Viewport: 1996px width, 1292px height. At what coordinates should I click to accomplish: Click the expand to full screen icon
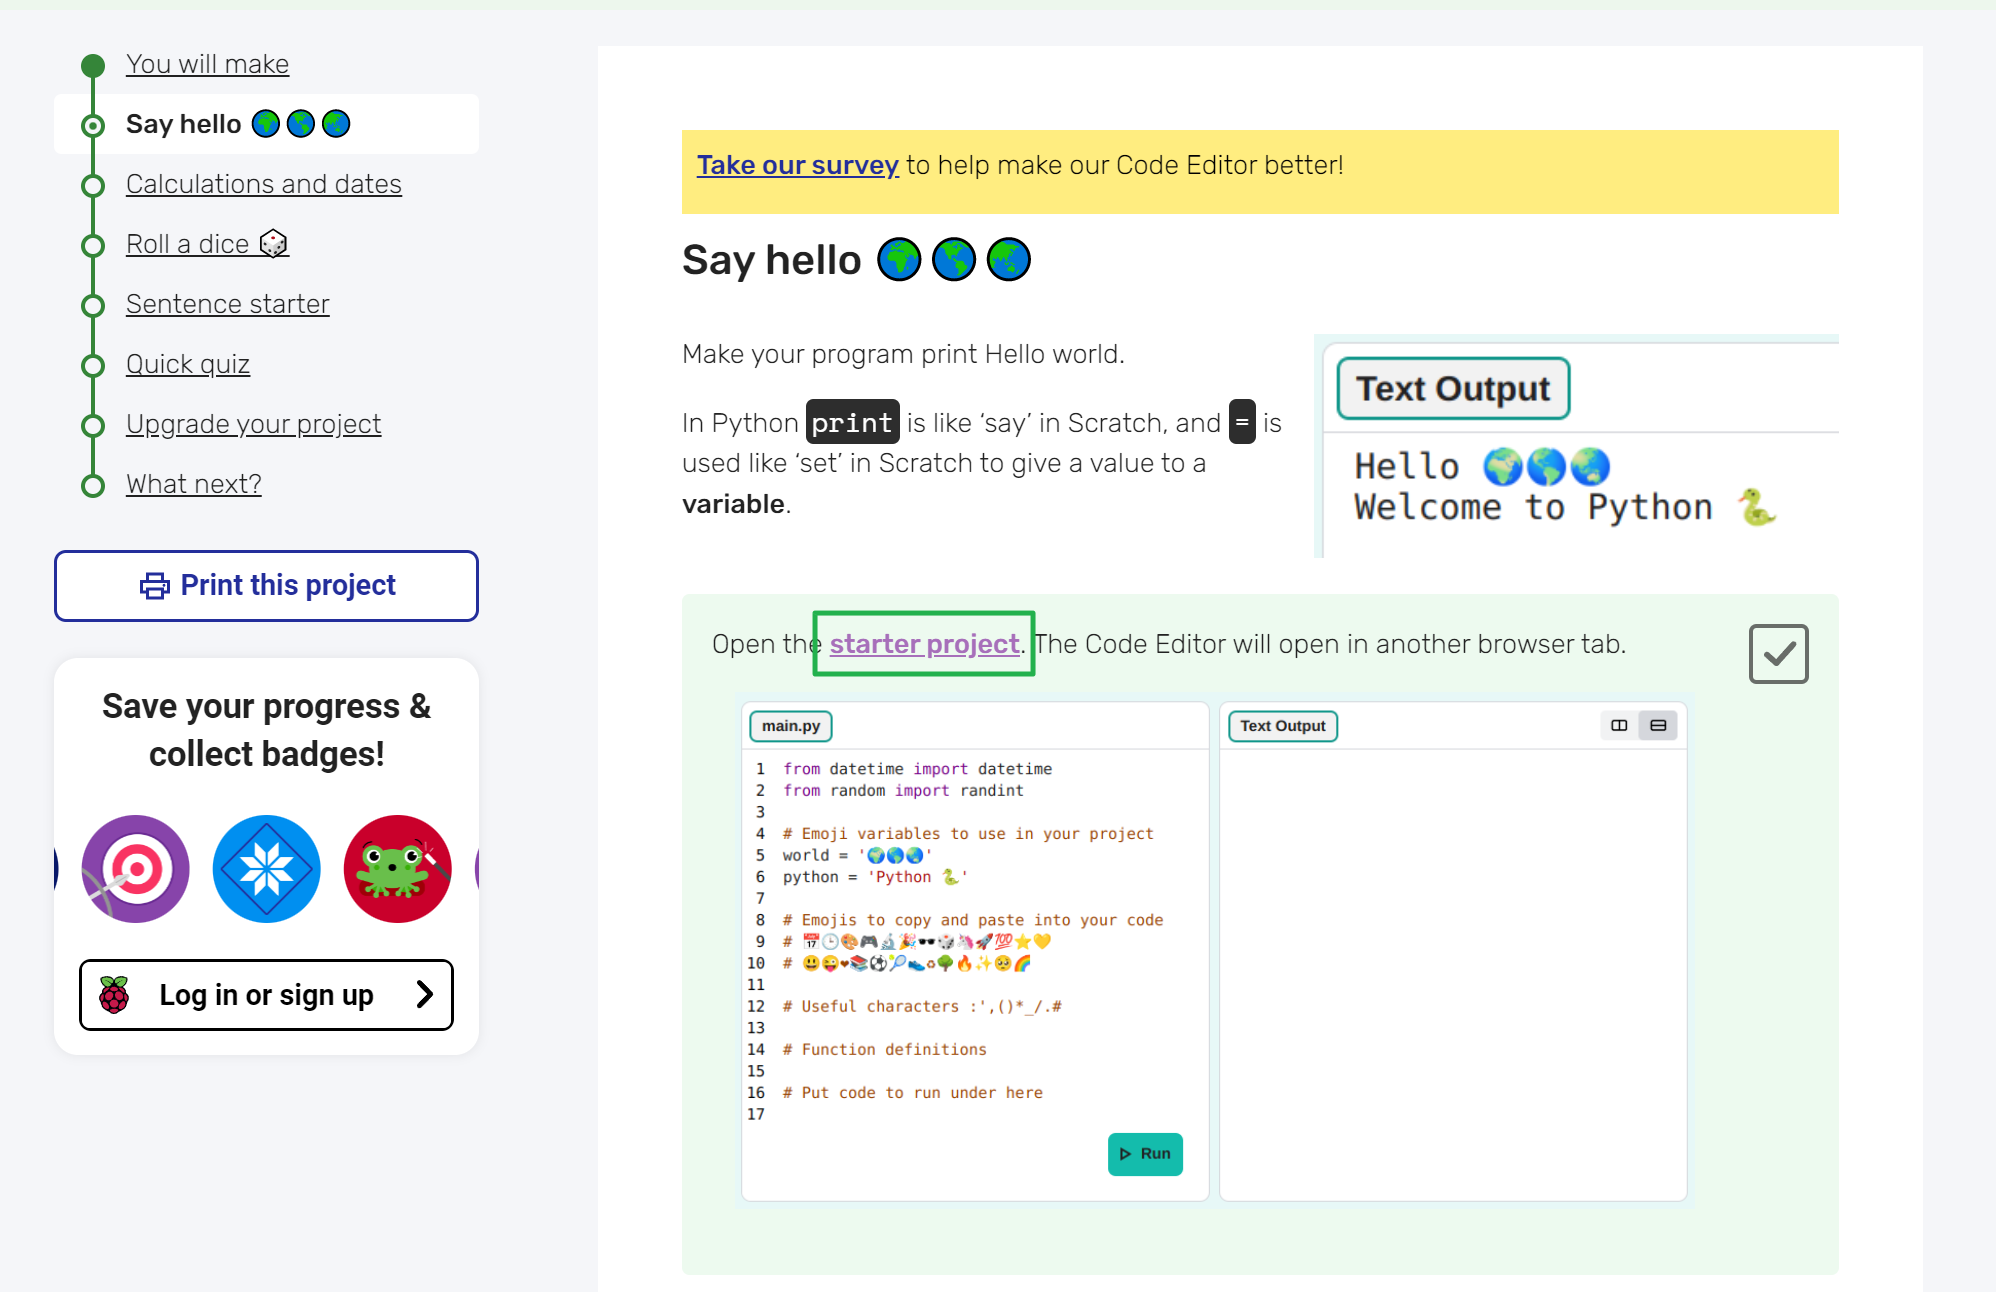pyautogui.click(x=1619, y=725)
